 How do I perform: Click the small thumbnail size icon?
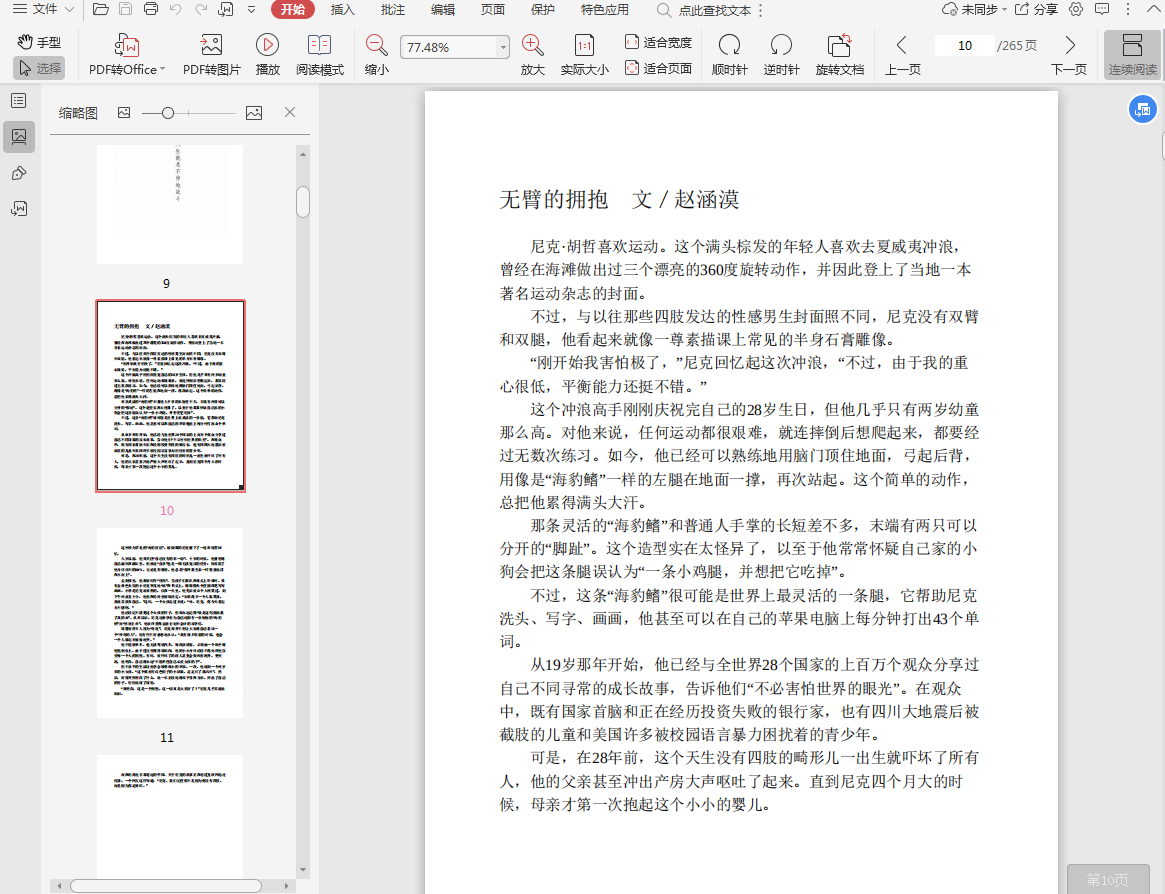[x=124, y=112]
